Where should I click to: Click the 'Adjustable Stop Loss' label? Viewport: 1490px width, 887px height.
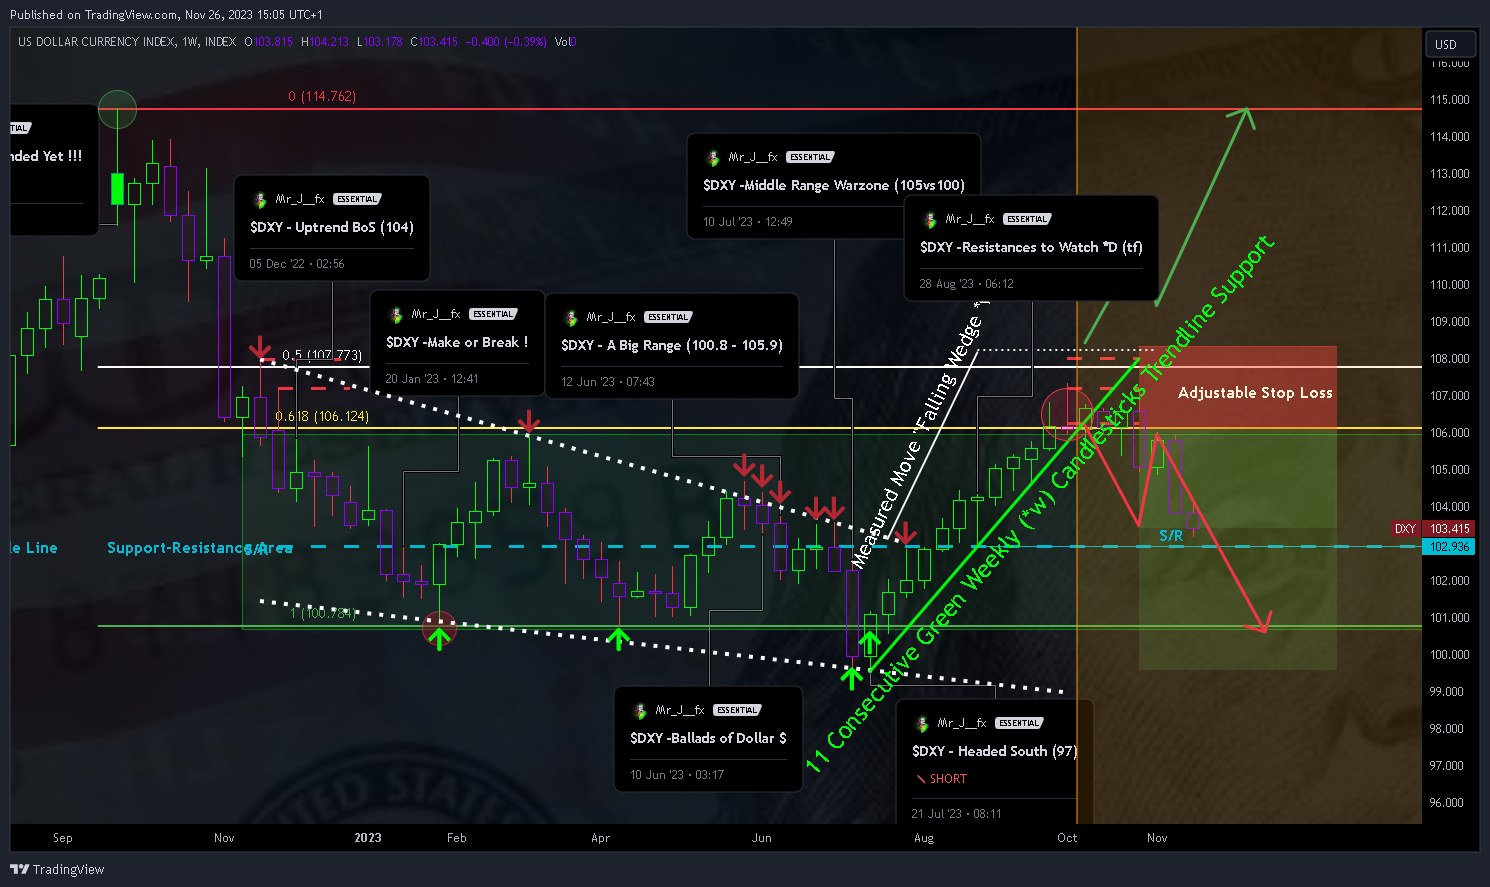point(1255,393)
